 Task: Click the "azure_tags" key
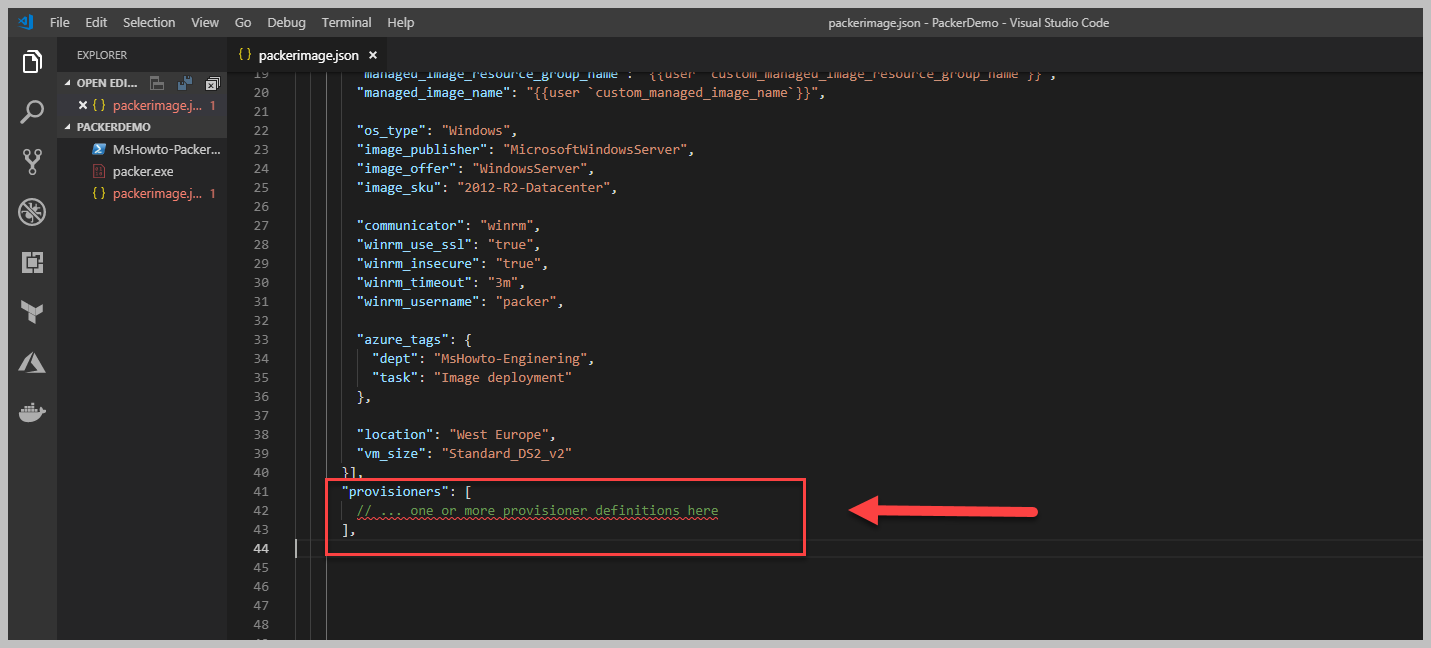tap(402, 339)
